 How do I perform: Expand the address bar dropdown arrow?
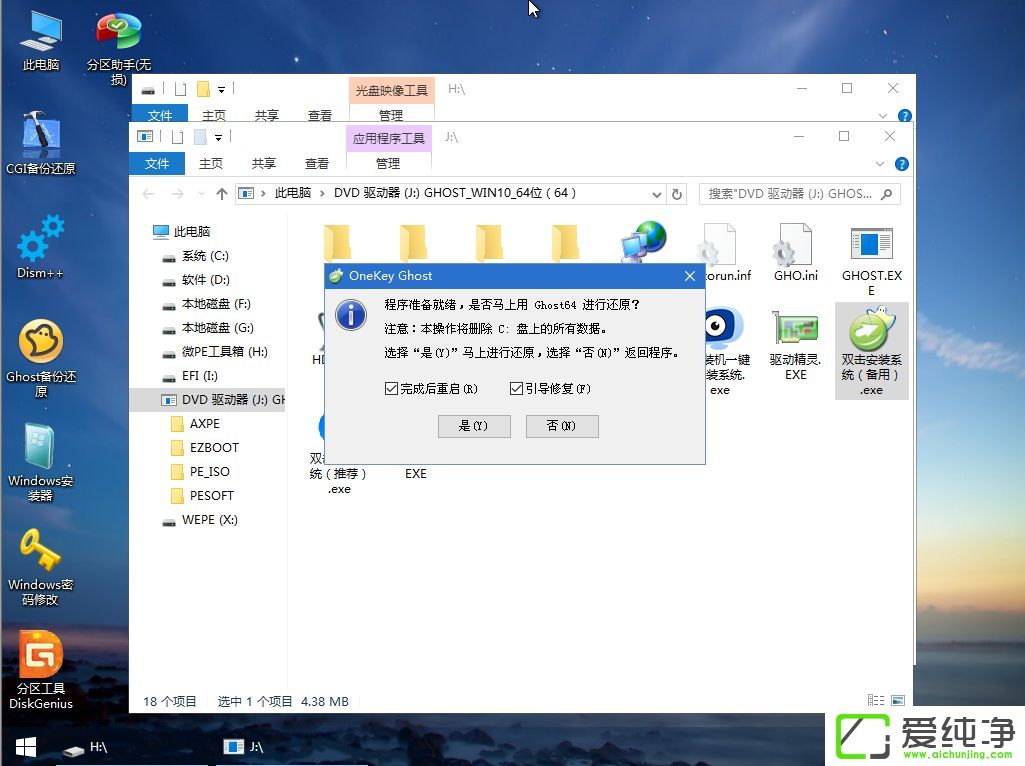[656, 194]
